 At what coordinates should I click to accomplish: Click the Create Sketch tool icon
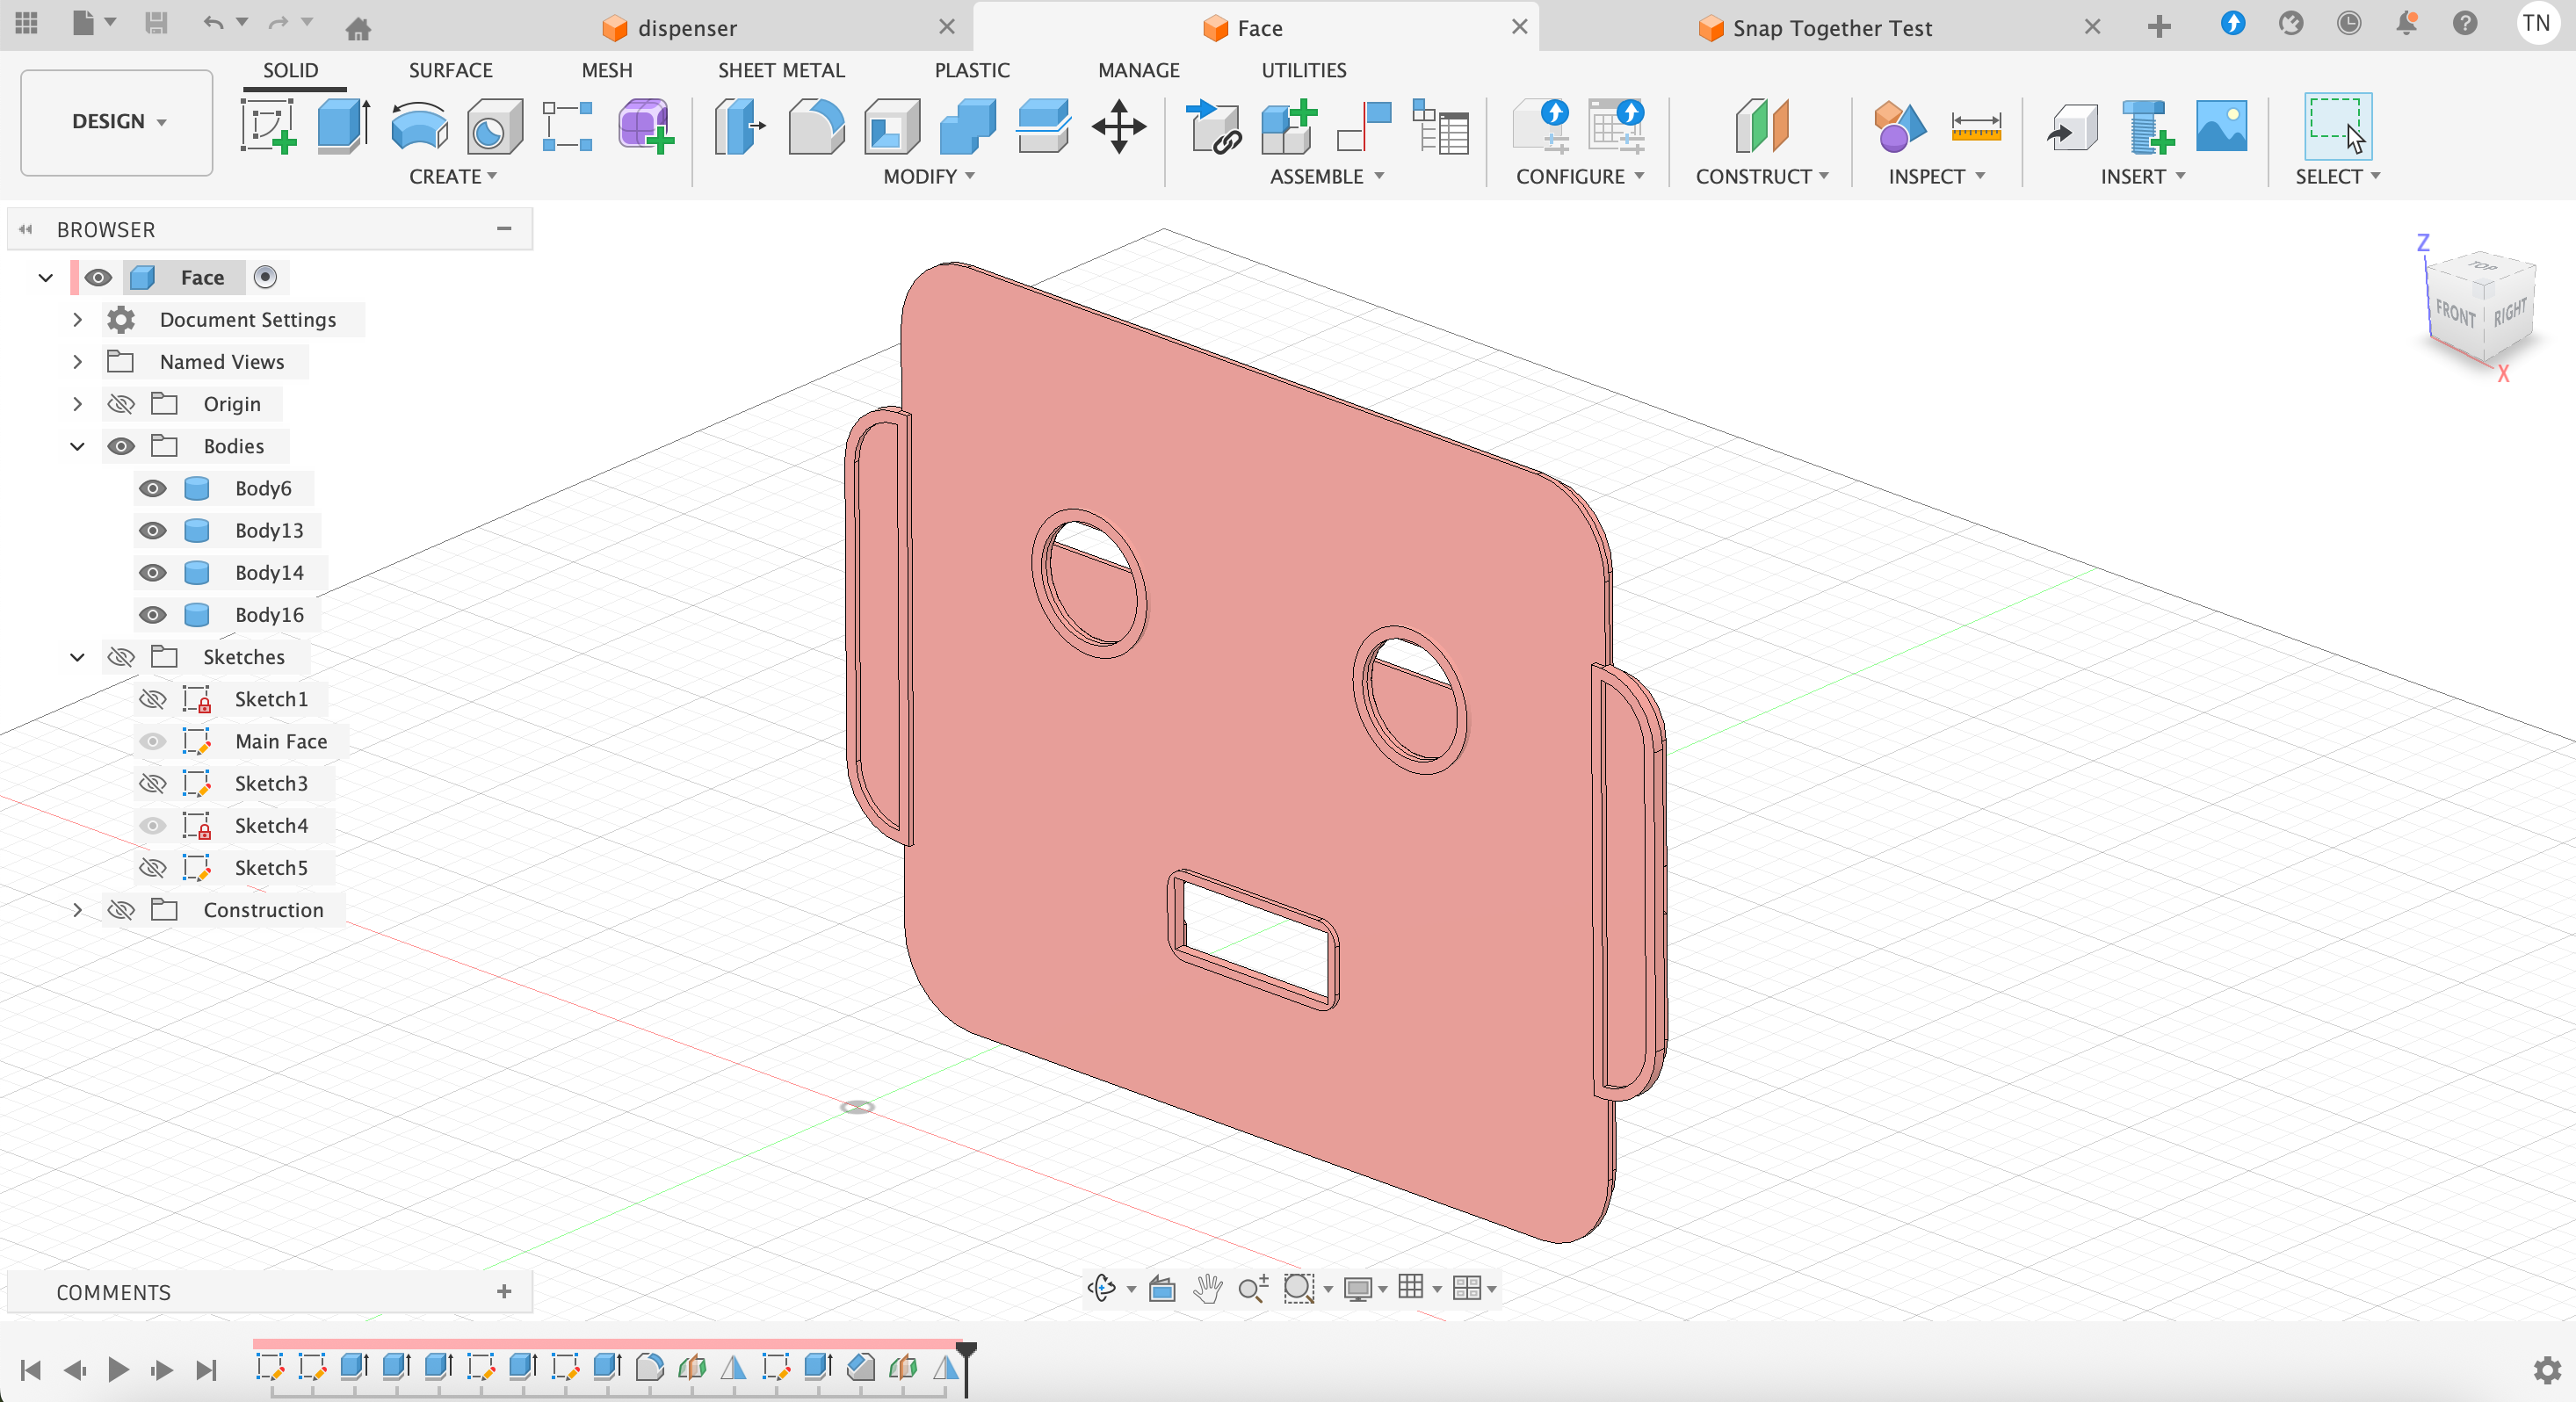pos(268,126)
